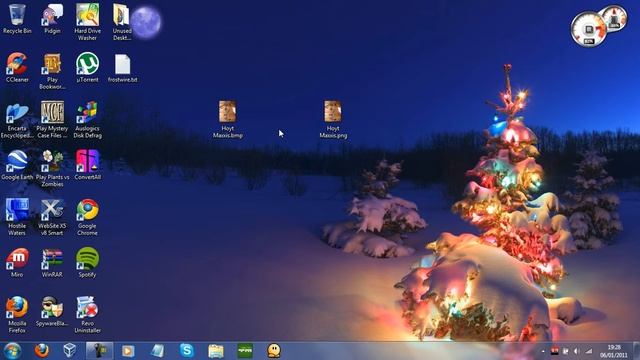Select the frostwire.txt file
Viewport: 640px width, 360px height.
pos(122,68)
